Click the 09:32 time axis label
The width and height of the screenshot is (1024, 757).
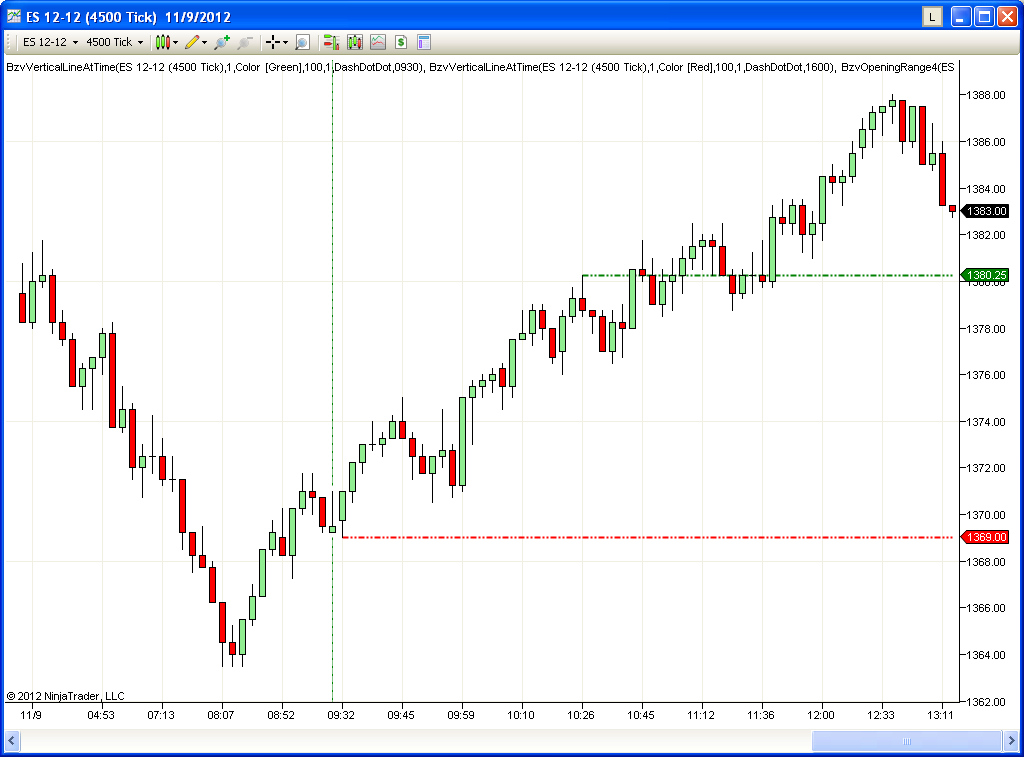click(x=341, y=715)
